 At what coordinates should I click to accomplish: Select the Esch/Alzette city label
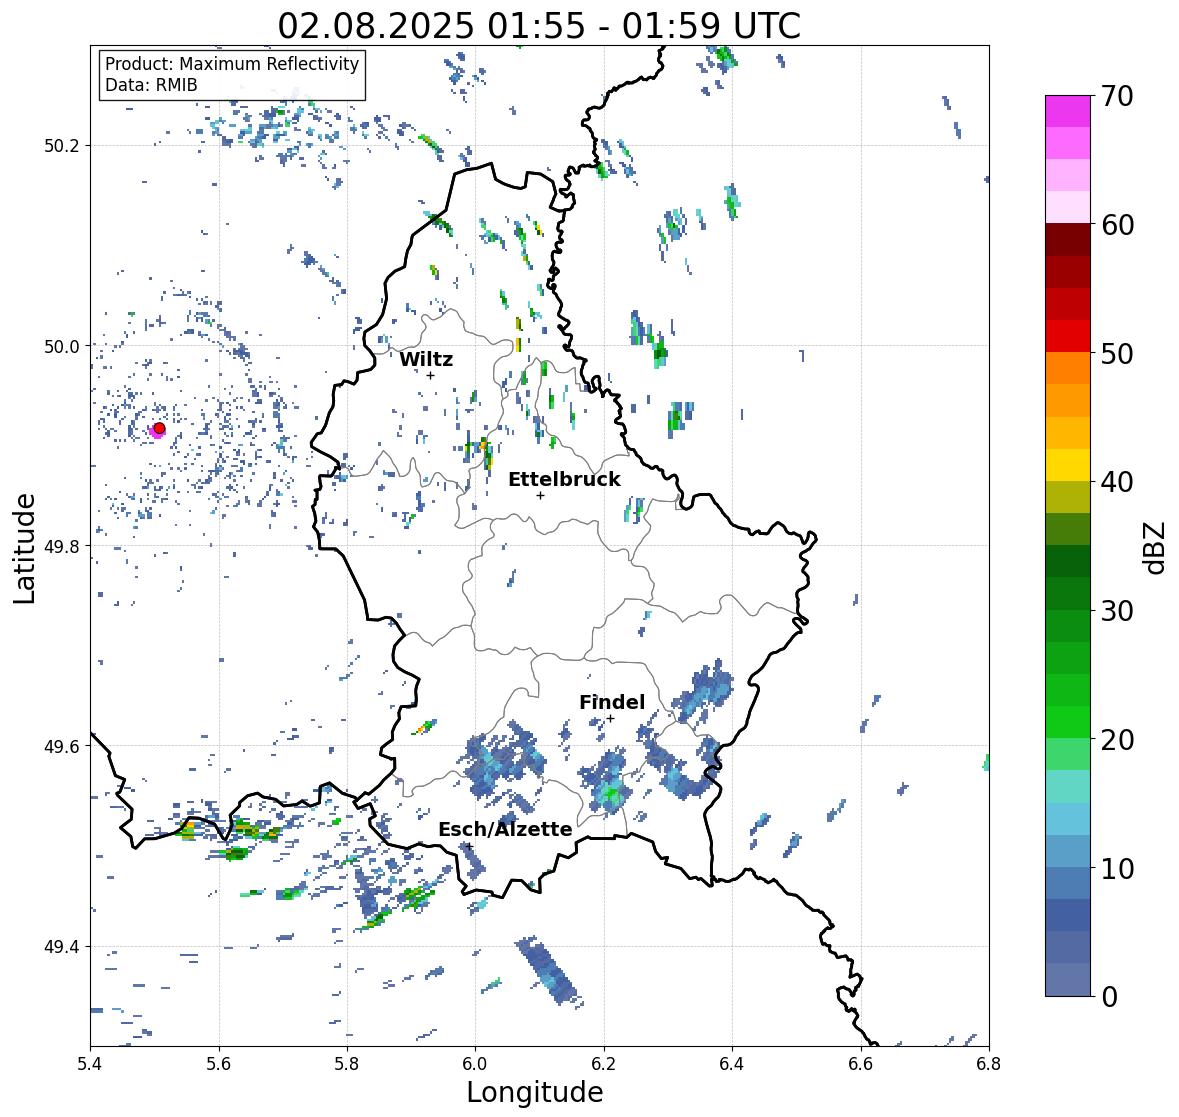505,829
